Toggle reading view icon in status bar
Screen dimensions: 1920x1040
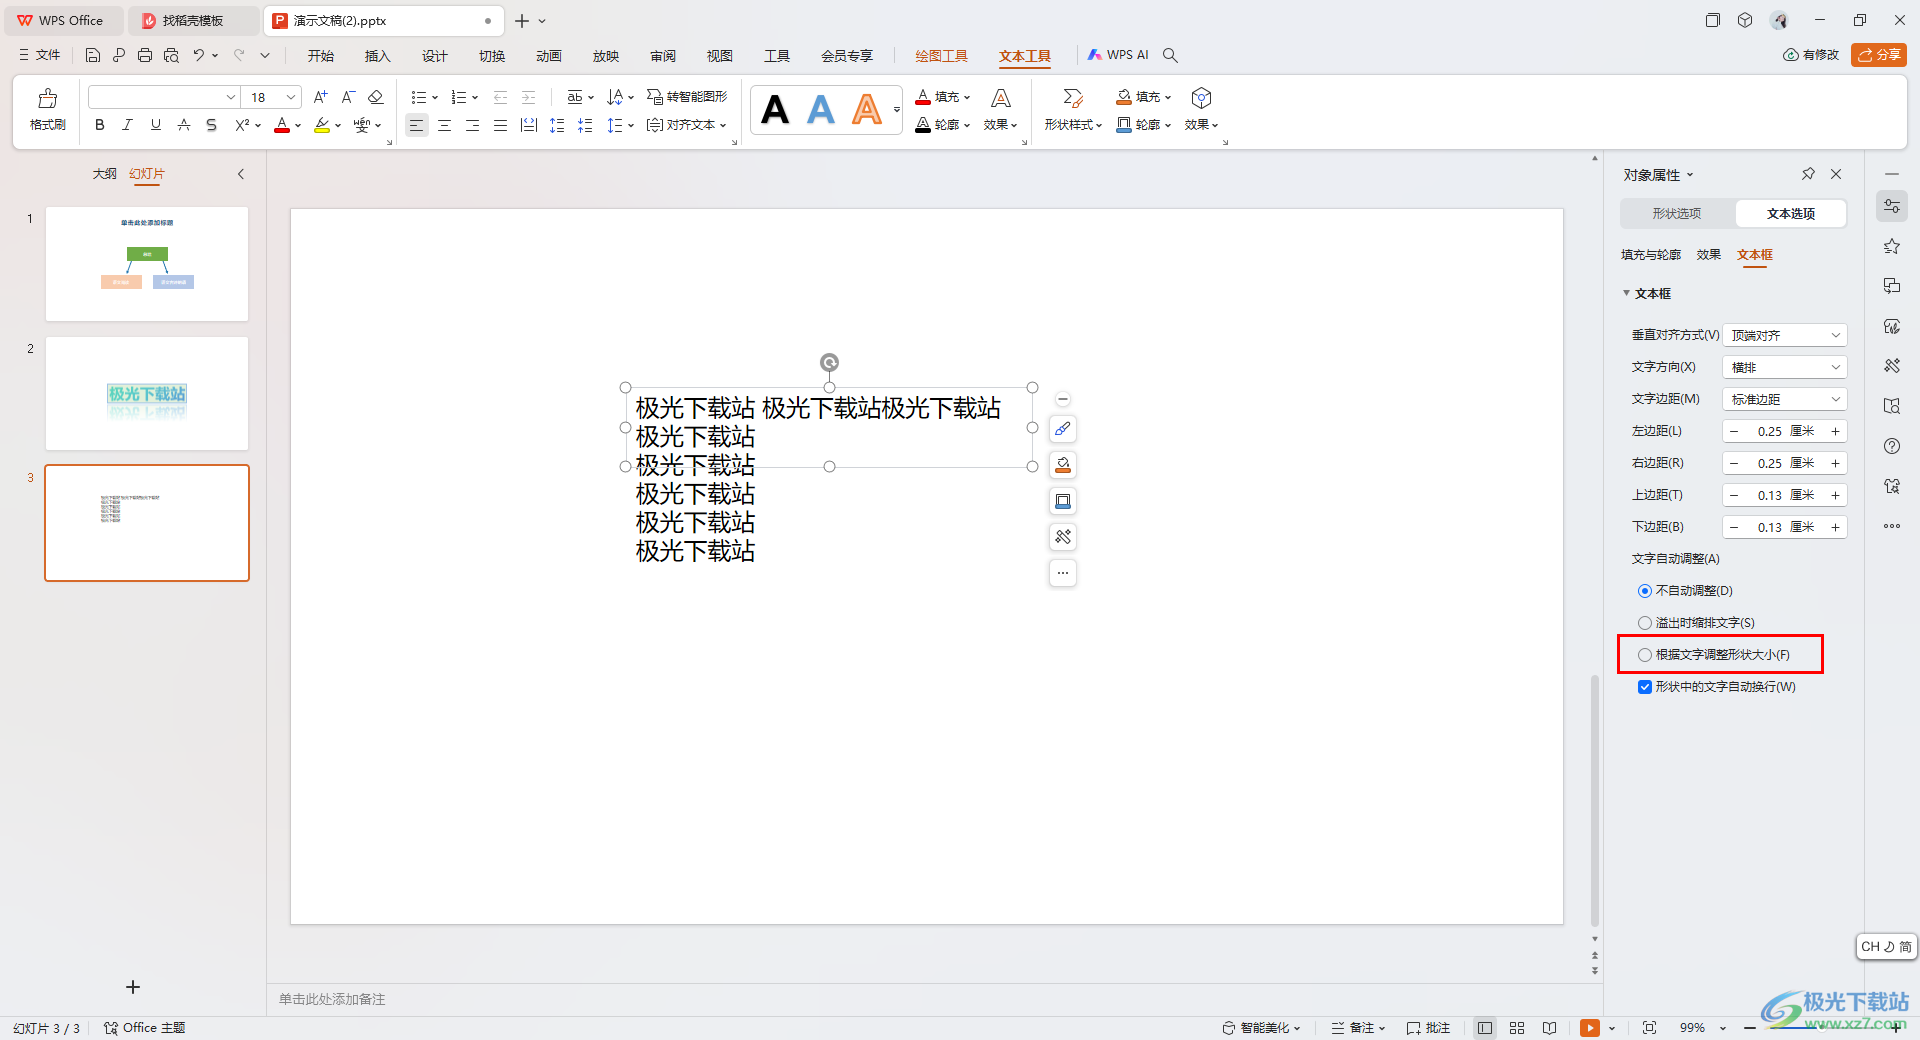(1549, 1028)
